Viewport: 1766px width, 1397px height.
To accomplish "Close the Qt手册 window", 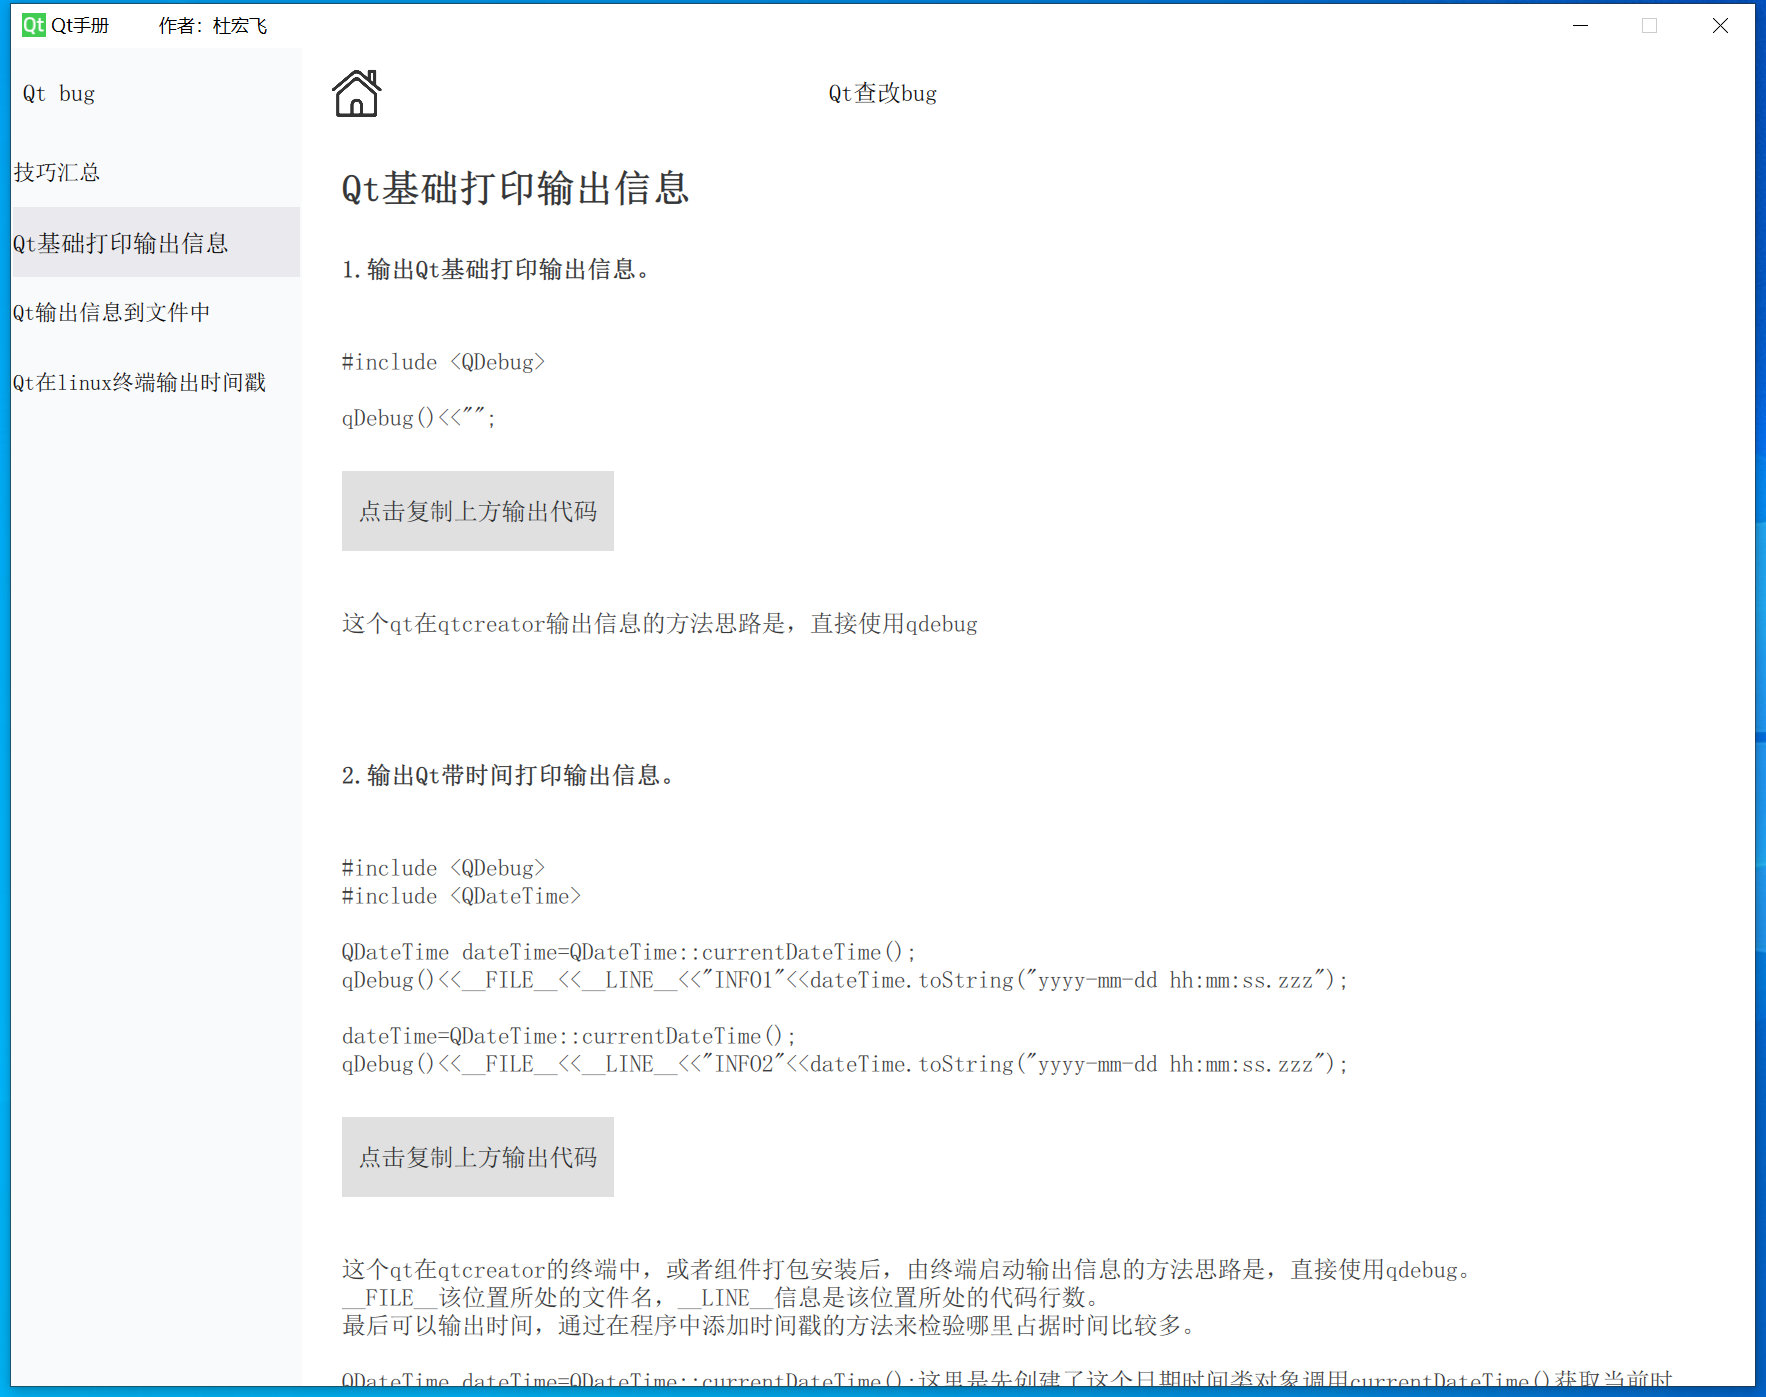I will (x=1720, y=25).
